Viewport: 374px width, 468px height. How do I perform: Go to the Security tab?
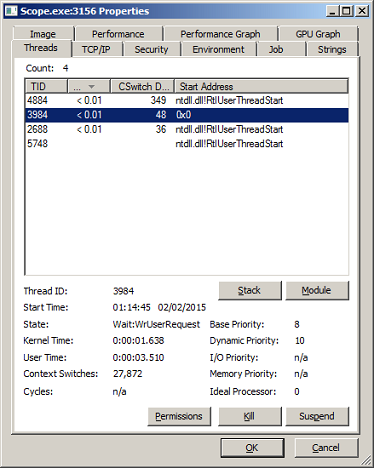point(151,49)
